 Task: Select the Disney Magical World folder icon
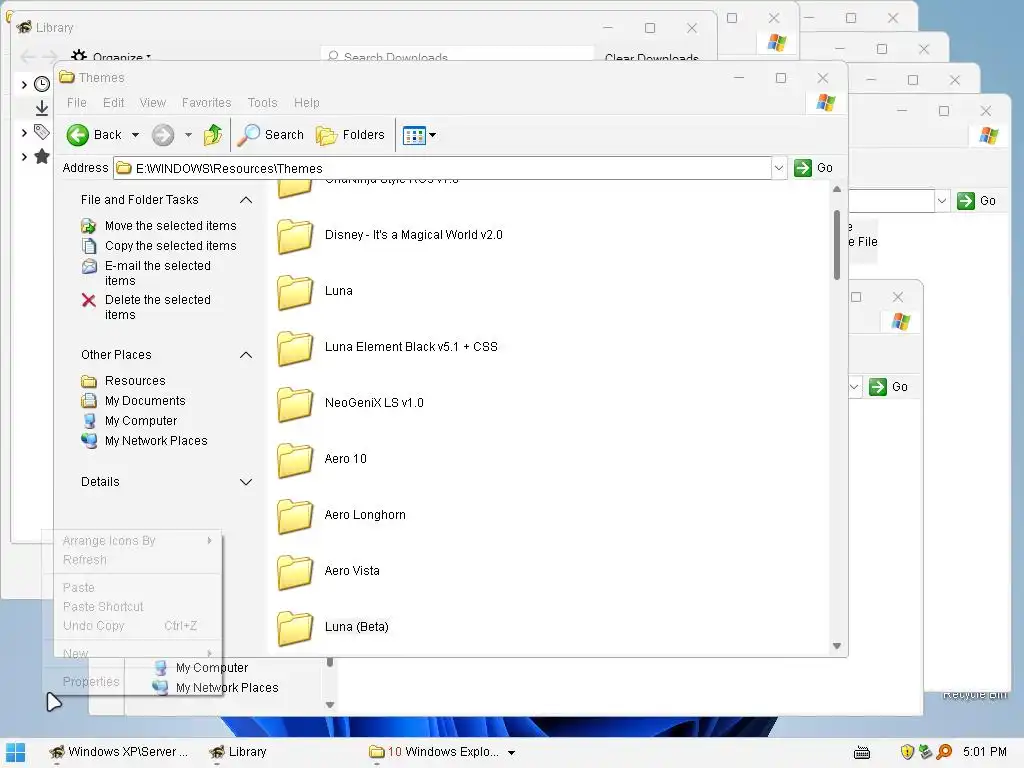(295, 236)
